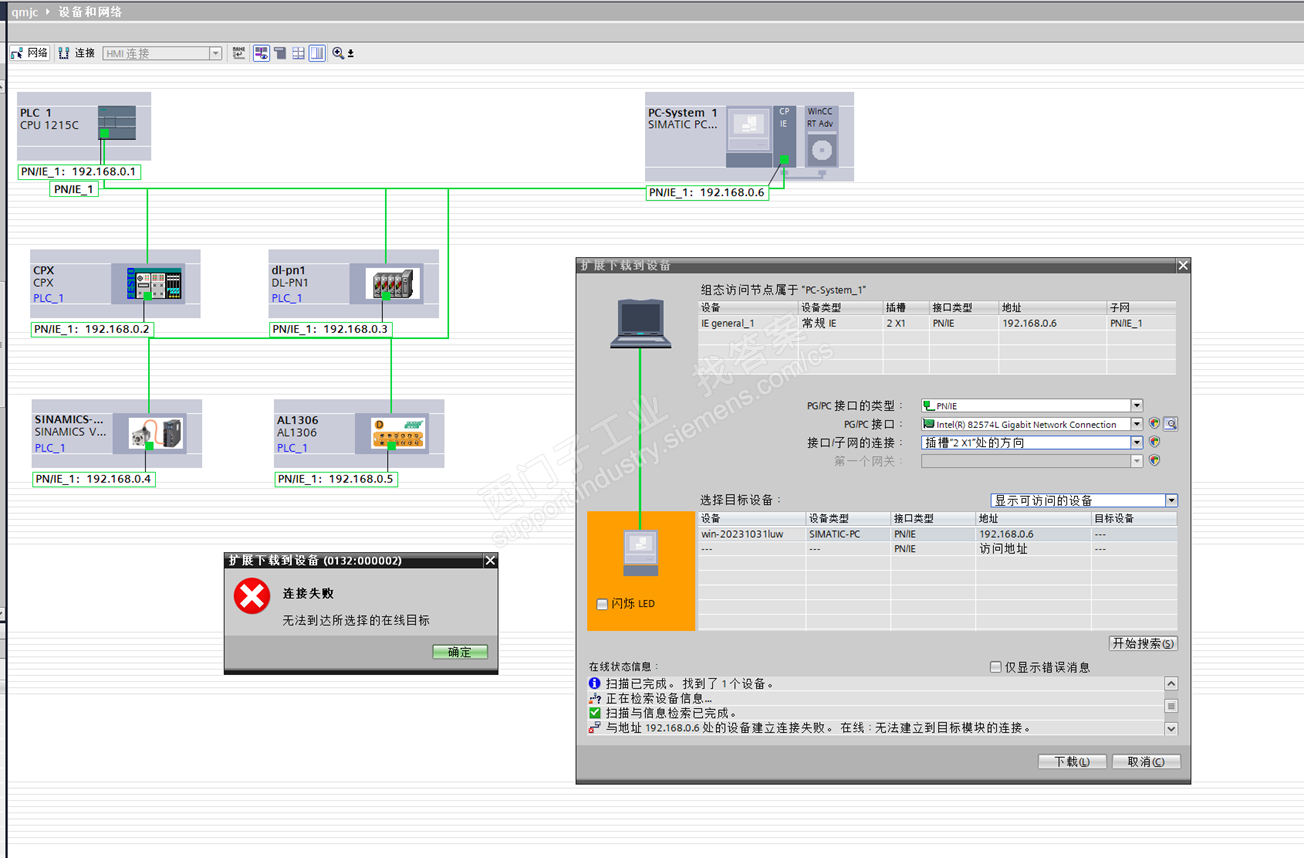Click 确定 in the connection failed dialog
This screenshot has width=1304, height=858.
pyautogui.click(x=460, y=652)
